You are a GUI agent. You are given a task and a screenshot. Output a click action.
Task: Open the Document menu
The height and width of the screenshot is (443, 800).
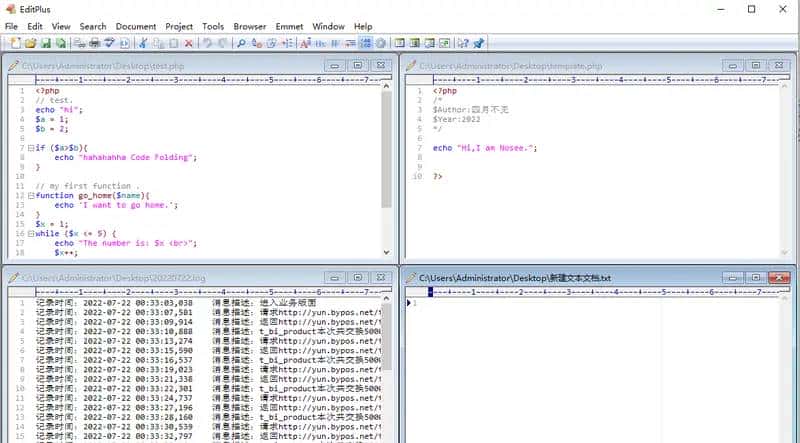point(136,27)
